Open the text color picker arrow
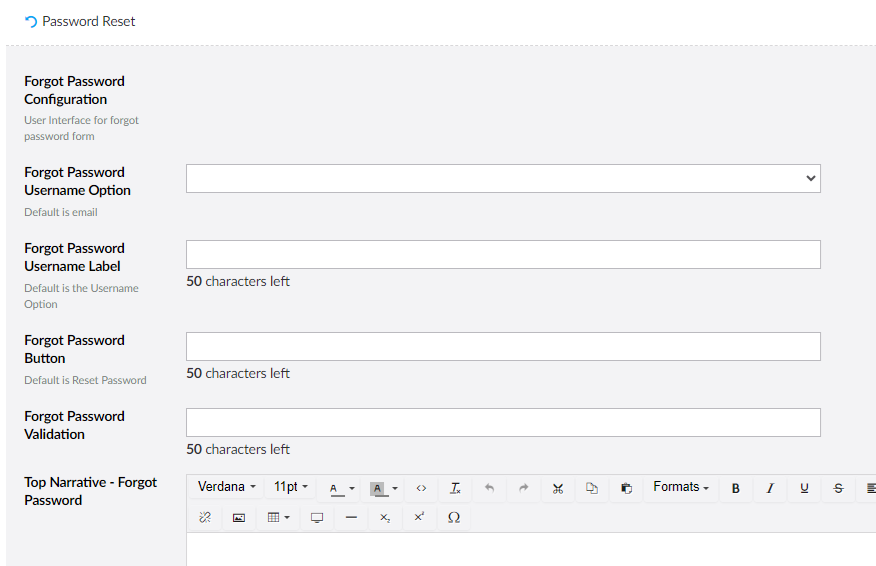Viewport: 876px width, 566px height. click(352, 489)
